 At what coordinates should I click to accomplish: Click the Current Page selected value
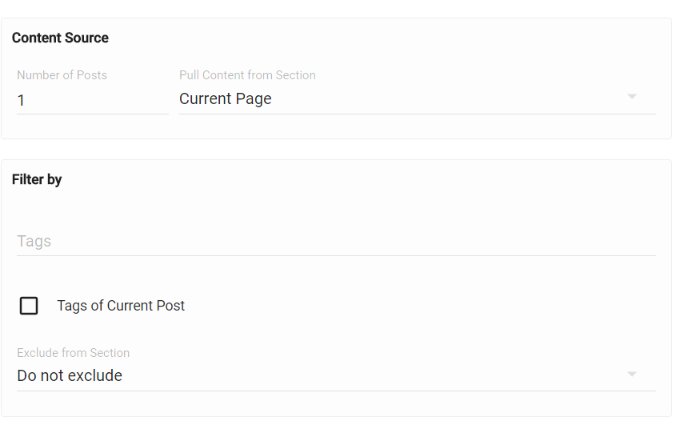tap(225, 99)
